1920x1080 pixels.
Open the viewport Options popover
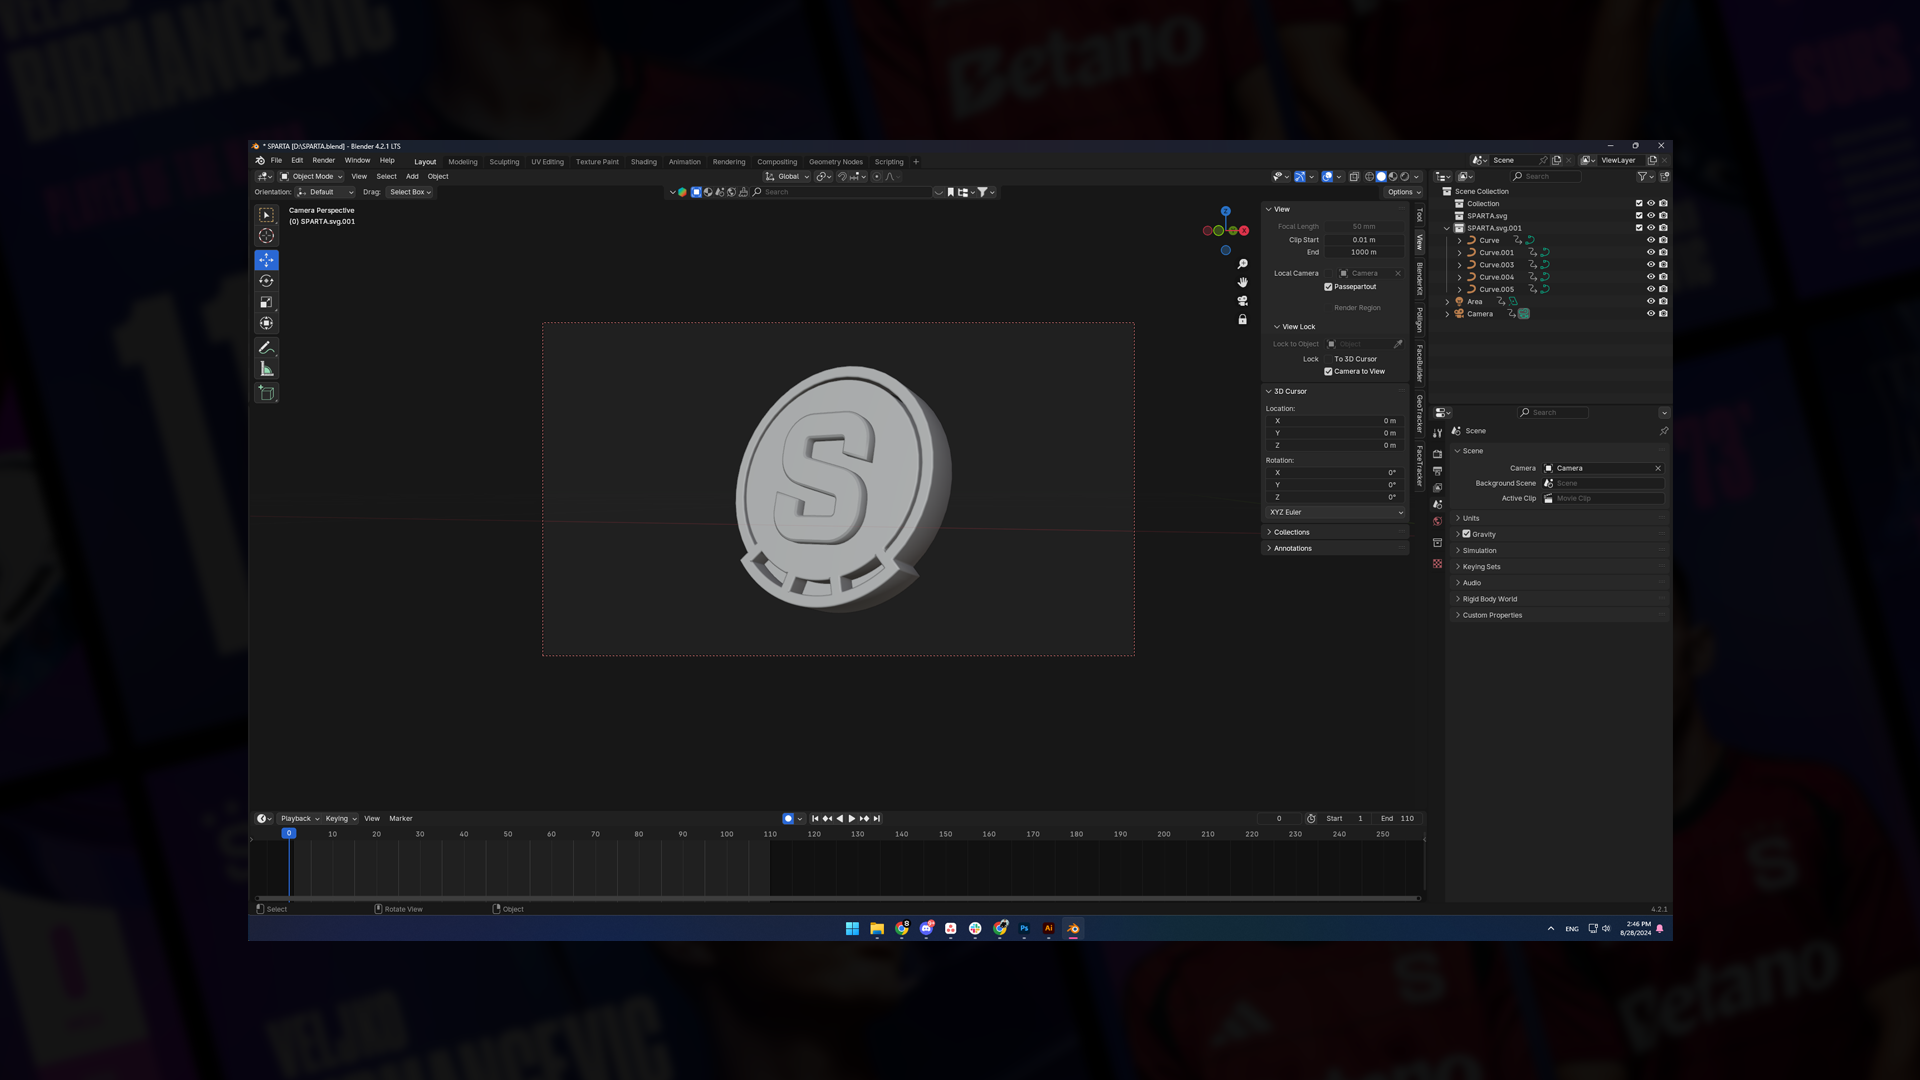[x=1403, y=192]
